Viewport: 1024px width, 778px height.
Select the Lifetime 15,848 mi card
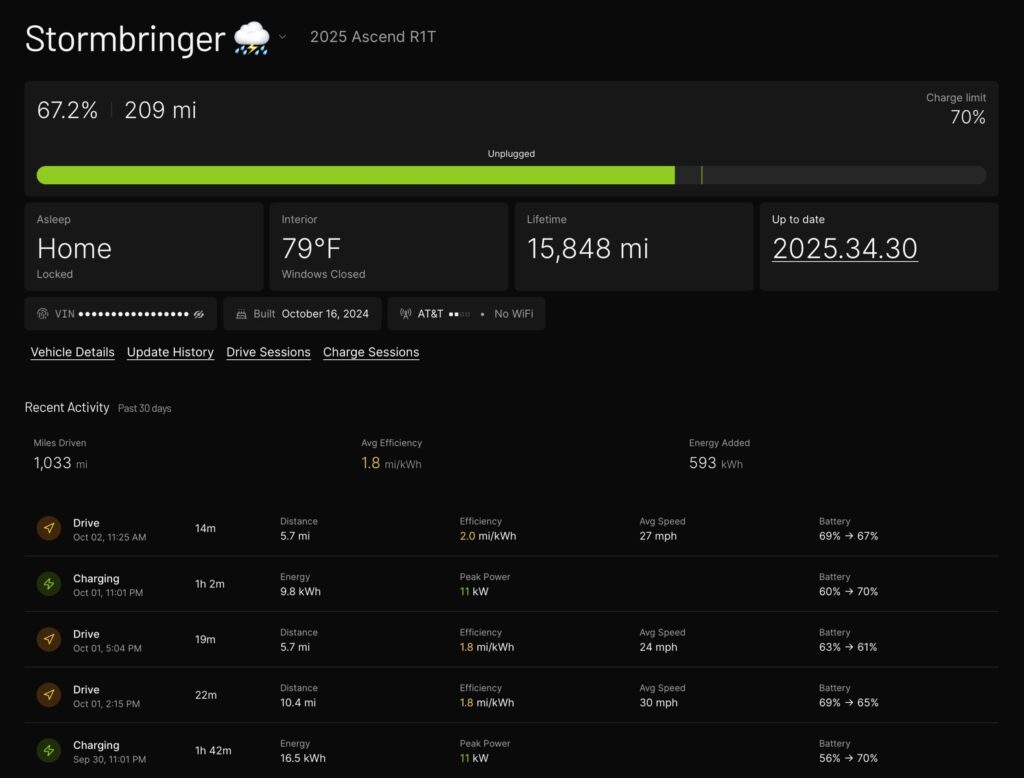coord(633,247)
